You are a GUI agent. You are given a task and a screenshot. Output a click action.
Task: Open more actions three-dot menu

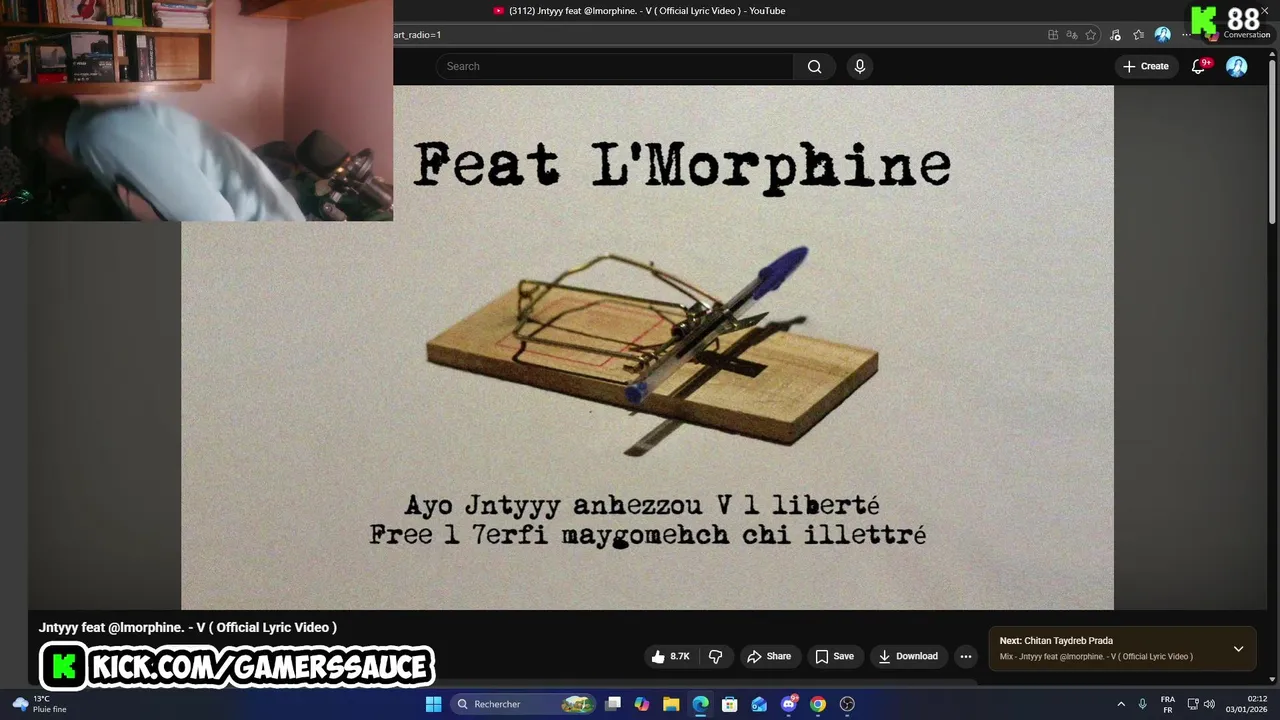point(965,656)
